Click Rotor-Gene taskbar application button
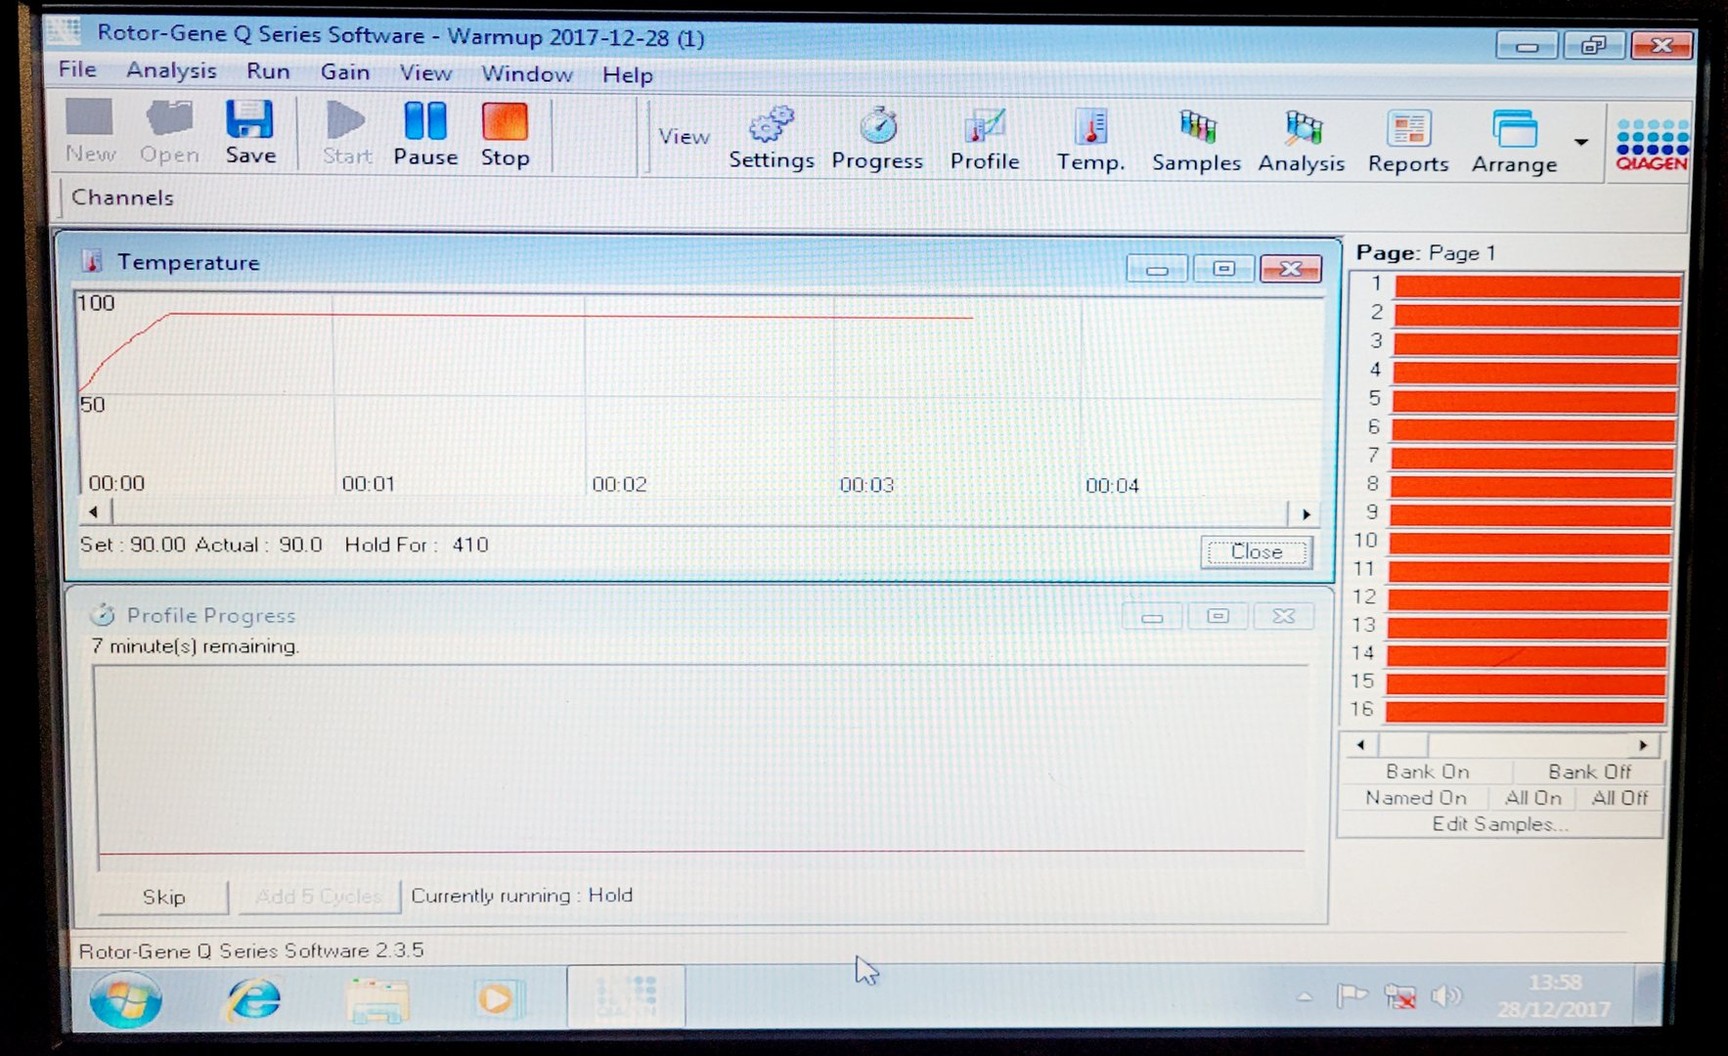Screen dimensions: 1728x1056 click(626, 997)
